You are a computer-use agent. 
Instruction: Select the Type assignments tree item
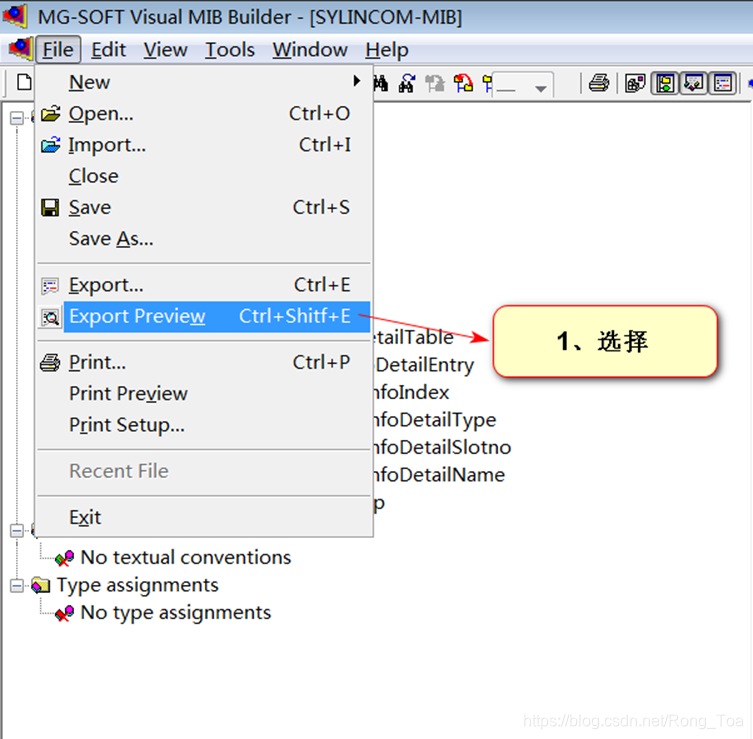tap(137, 585)
